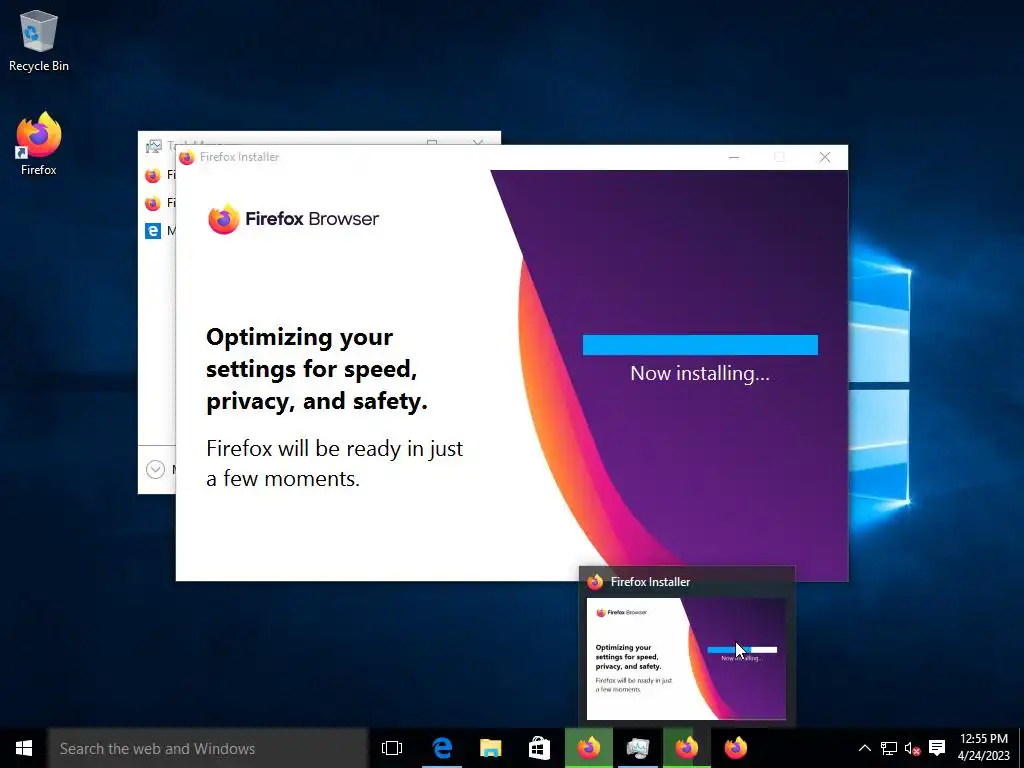Expand More details chevron in Task Manager
This screenshot has width=1024, height=768.
point(155,469)
